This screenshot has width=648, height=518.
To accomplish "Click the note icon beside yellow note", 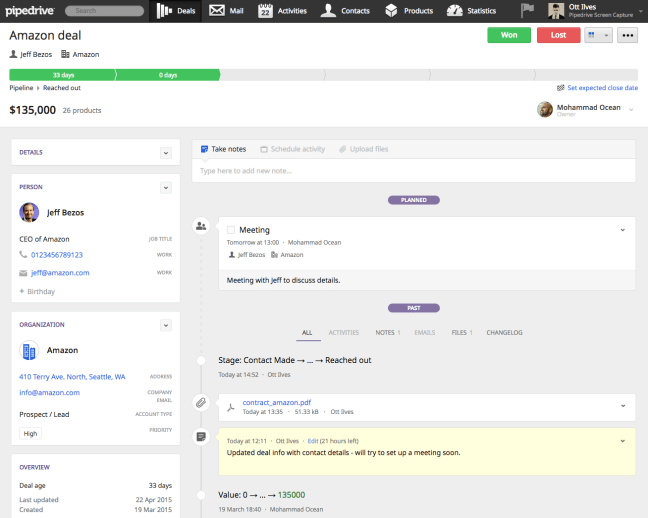I will (x=201, y=436).
